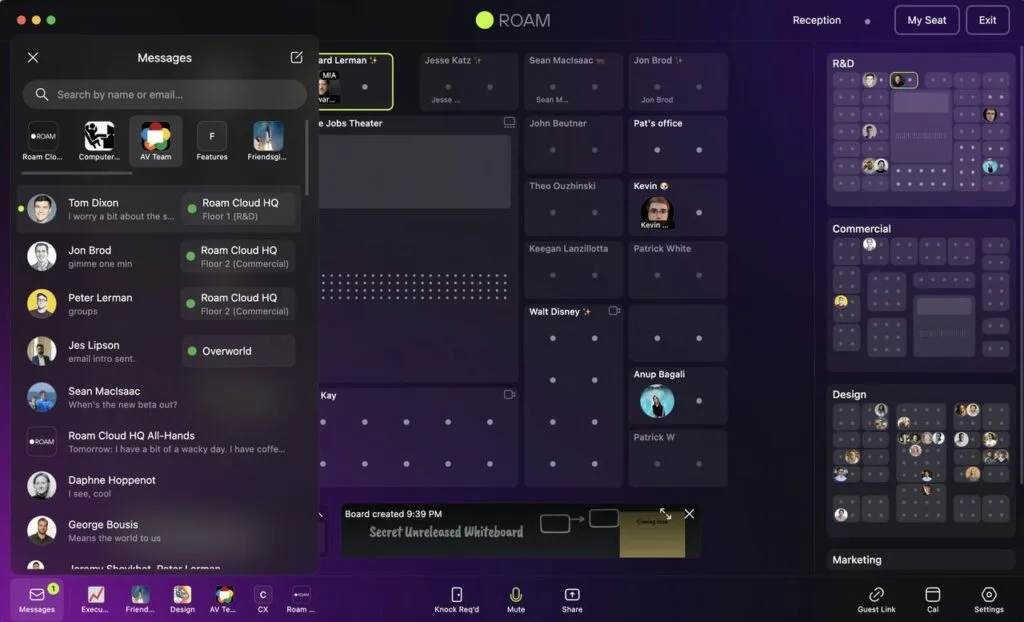Enter John Beutner's office

pos(573,144)
